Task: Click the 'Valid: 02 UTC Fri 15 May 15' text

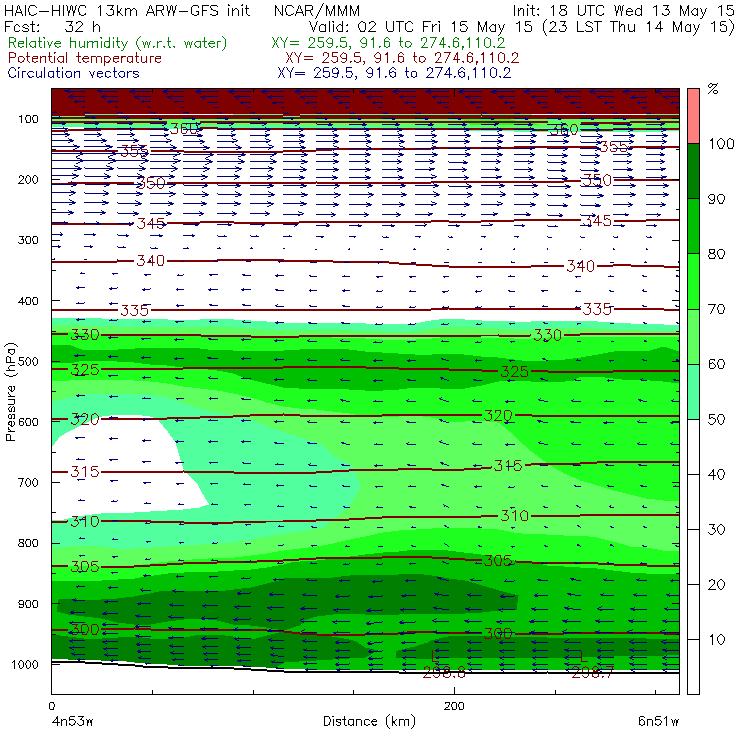Action: (x=422, y=27)
